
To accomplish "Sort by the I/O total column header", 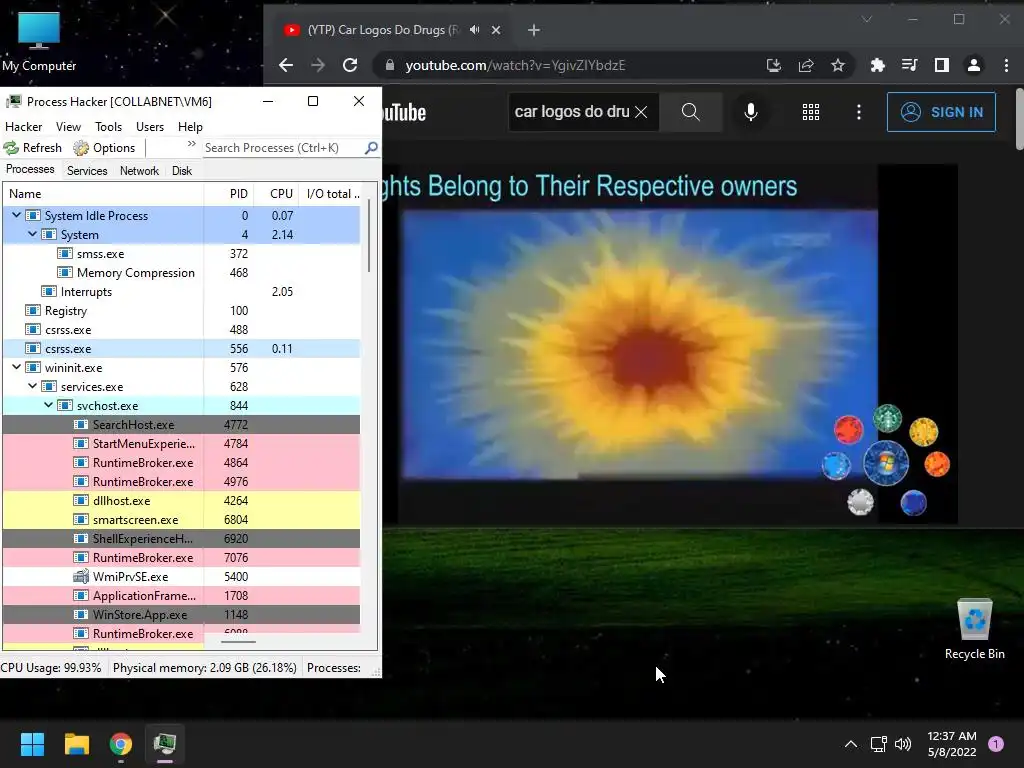I will click(x=330, y=194).
